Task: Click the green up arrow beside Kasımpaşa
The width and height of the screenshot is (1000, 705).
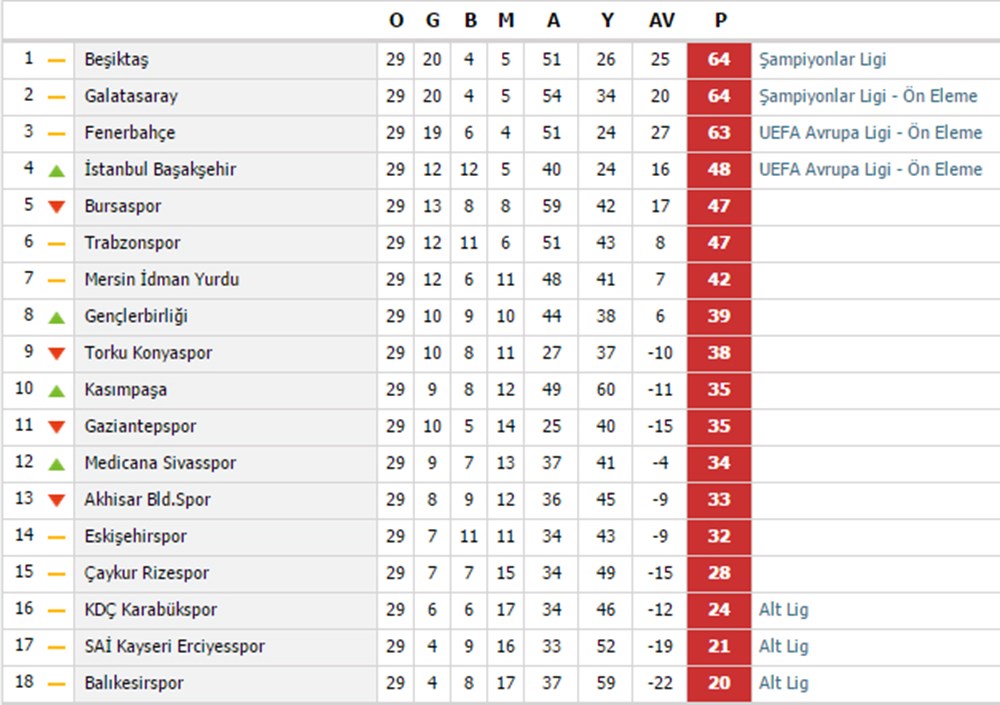Action: pyautogui.click(x=57, y=390)
